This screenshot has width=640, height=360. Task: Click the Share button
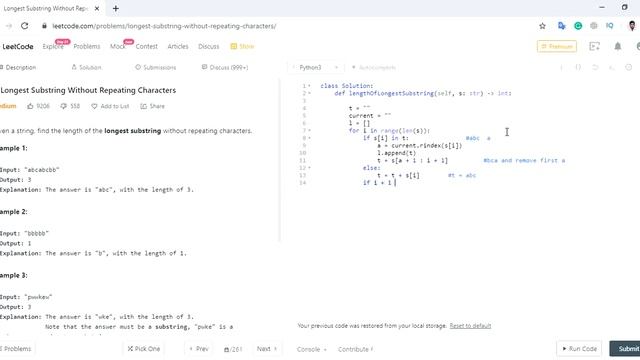[x=153, y=106]
